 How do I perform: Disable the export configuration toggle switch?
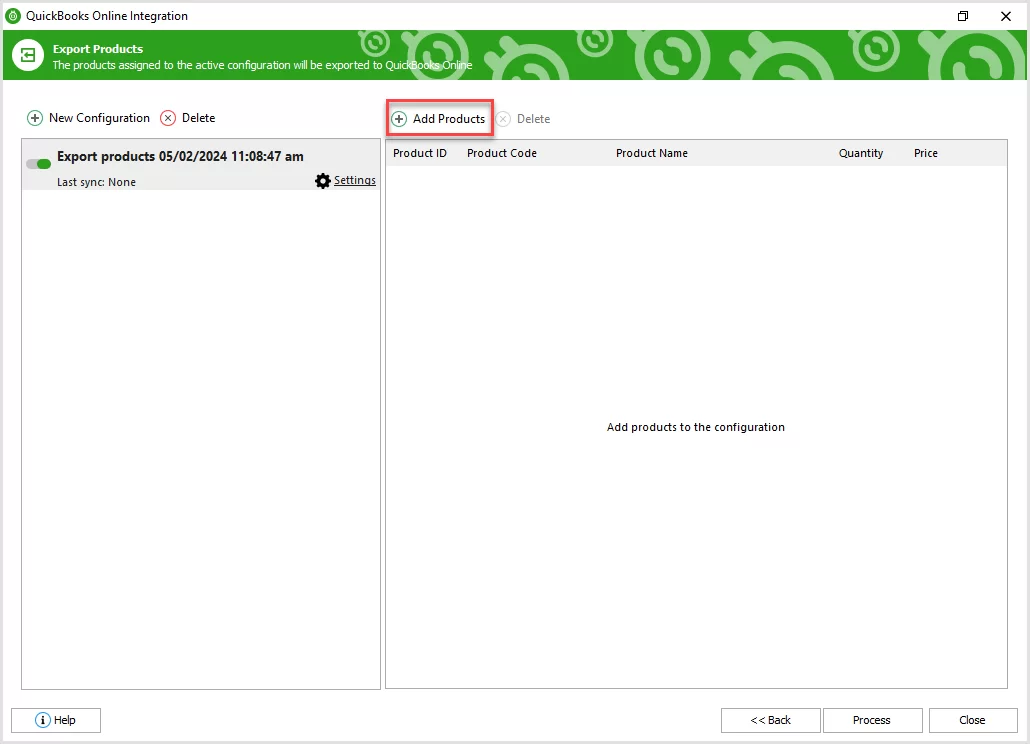click(38, 163)
